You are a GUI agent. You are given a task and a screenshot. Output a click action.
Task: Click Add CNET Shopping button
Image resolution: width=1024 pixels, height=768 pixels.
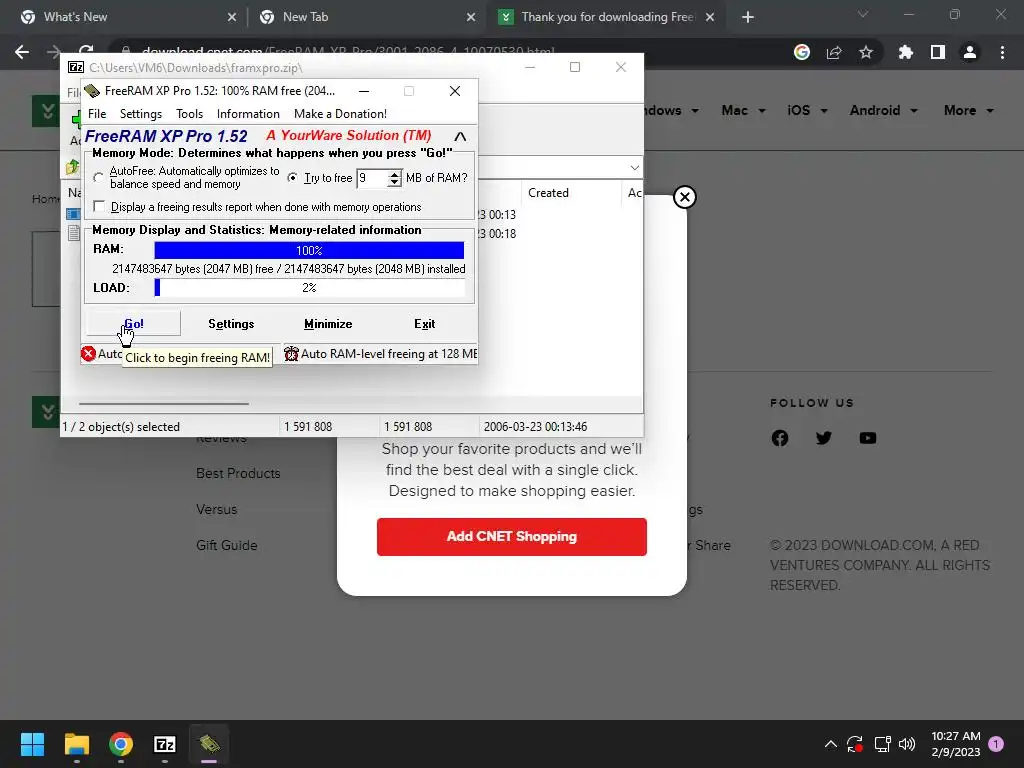[x=511, y=537]
